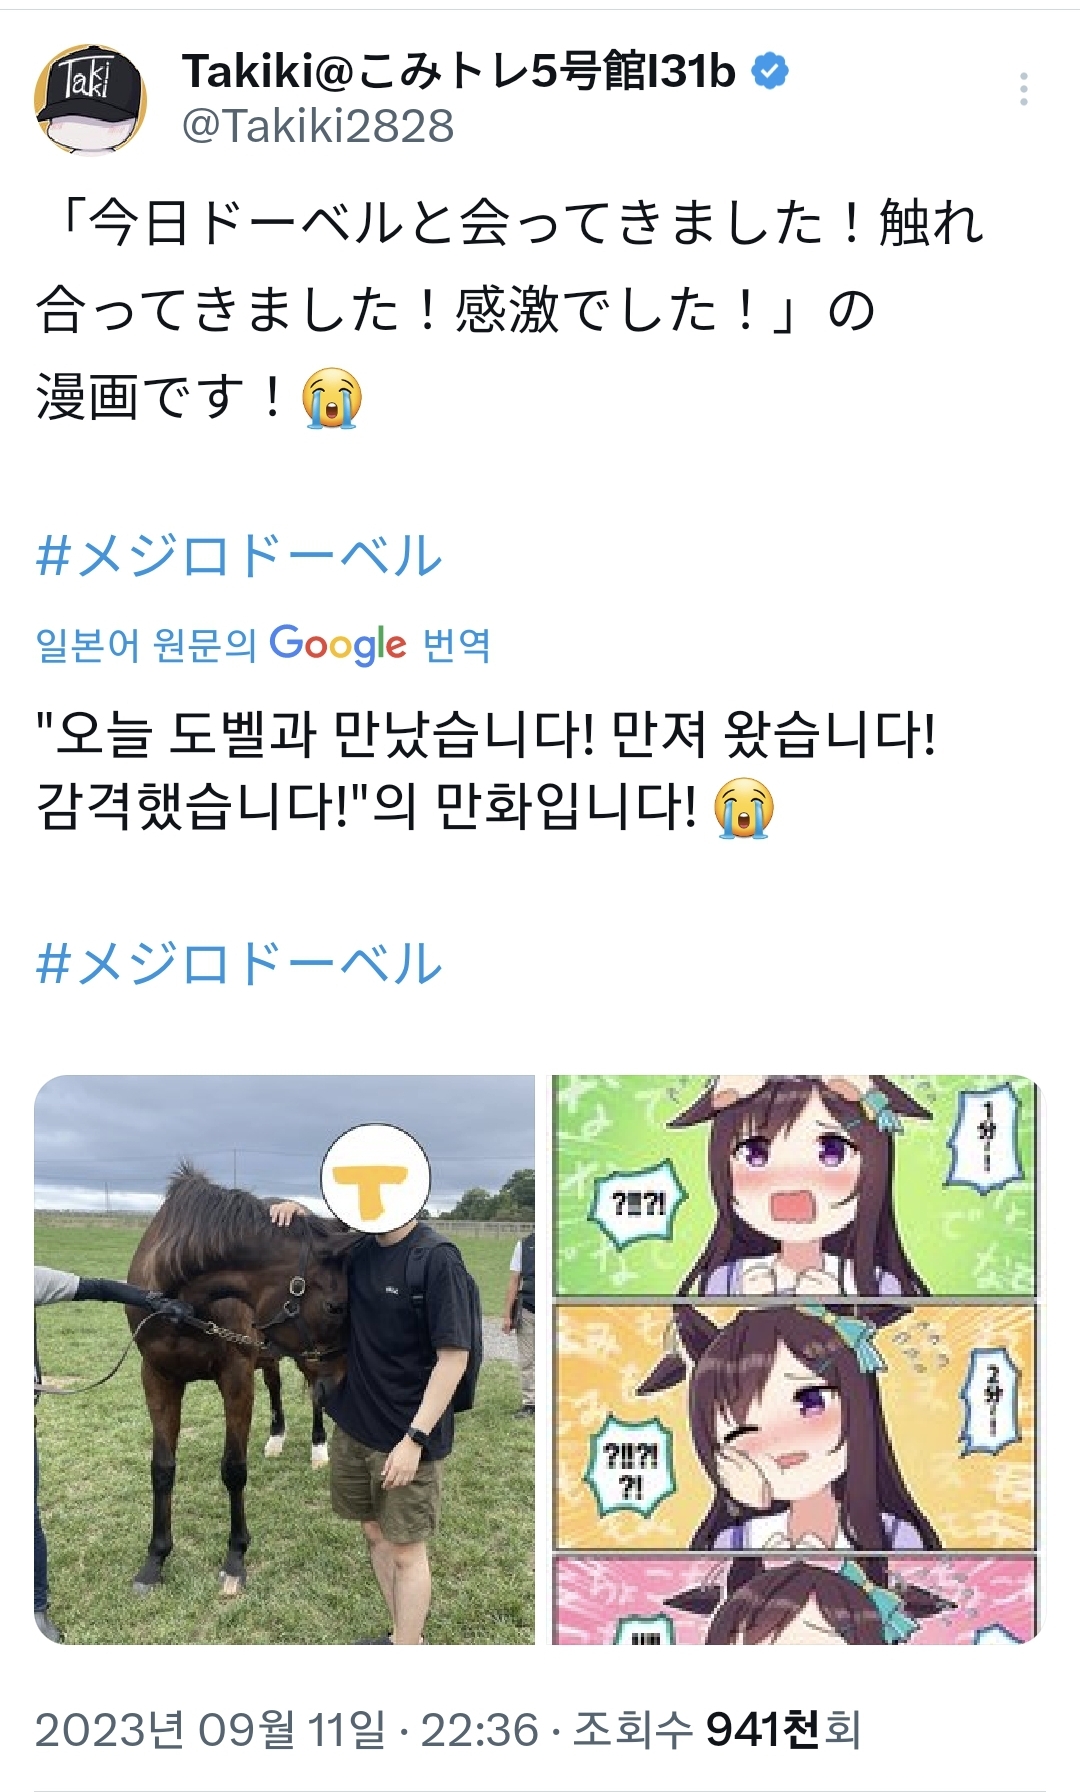
Task: Tap the Google translation attribution label
Action: click(263, 645)
